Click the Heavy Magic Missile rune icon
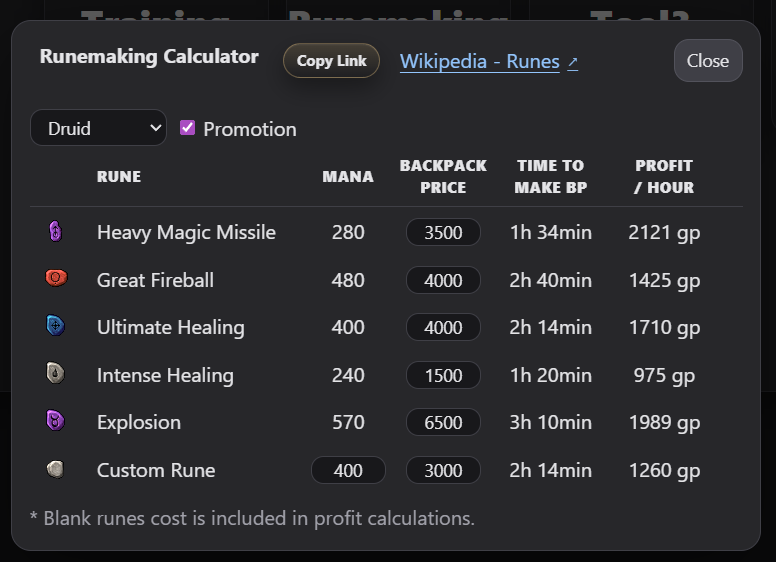This screenshot has height=562, width=776. [x=56, y=232]
